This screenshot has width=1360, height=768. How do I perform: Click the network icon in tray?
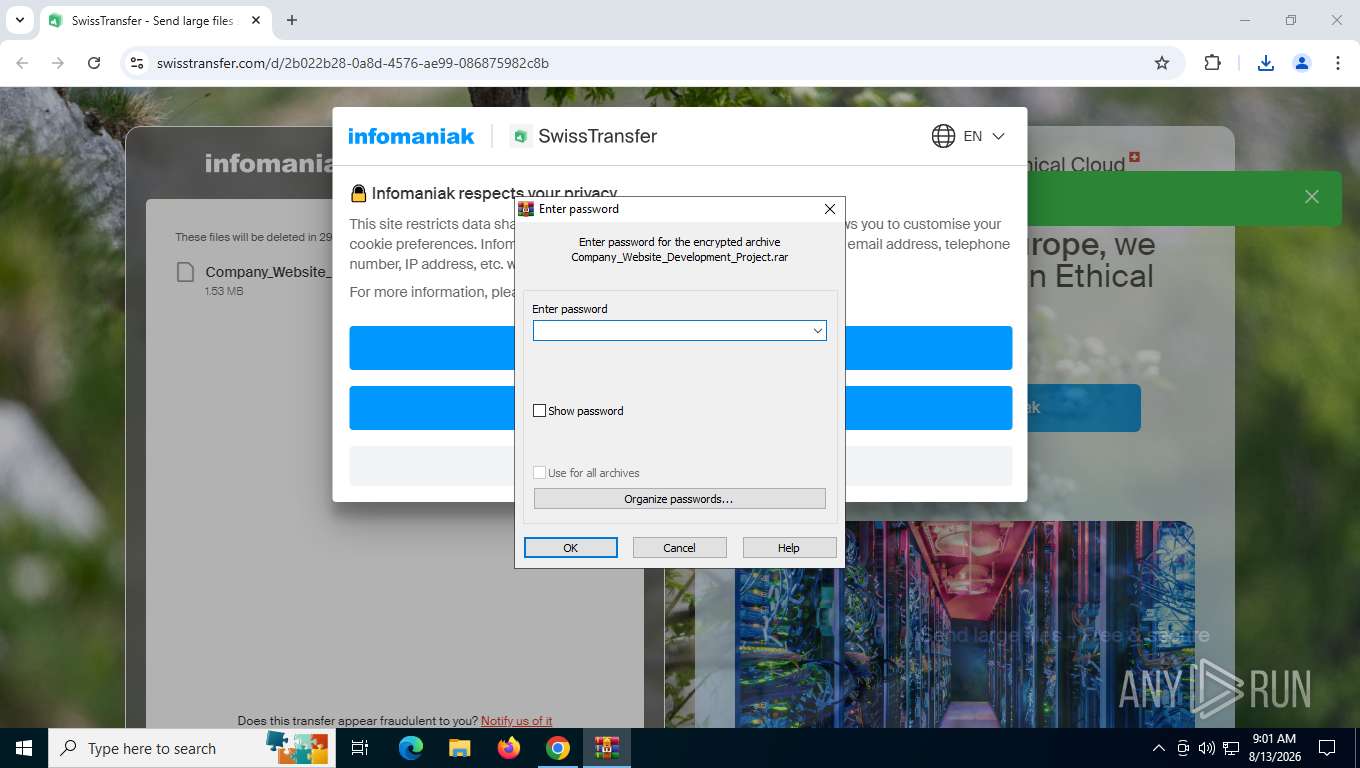point(1231,748)
